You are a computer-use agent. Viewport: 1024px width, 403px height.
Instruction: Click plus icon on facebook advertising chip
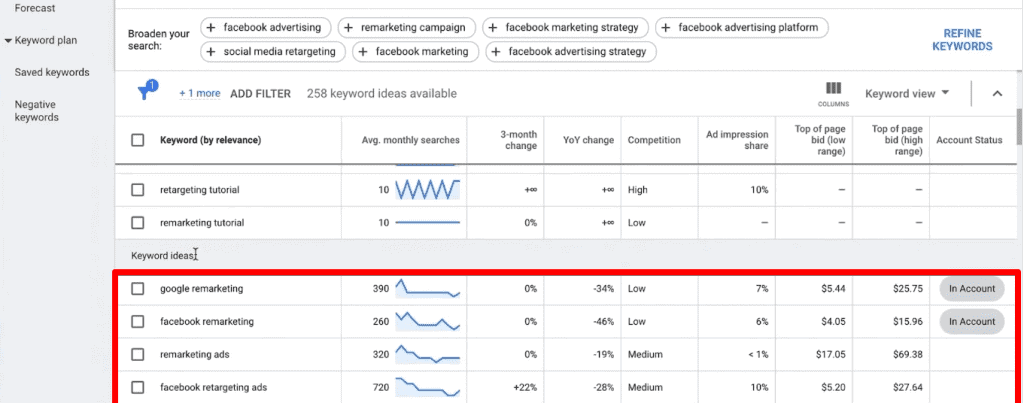click(214, 28)
